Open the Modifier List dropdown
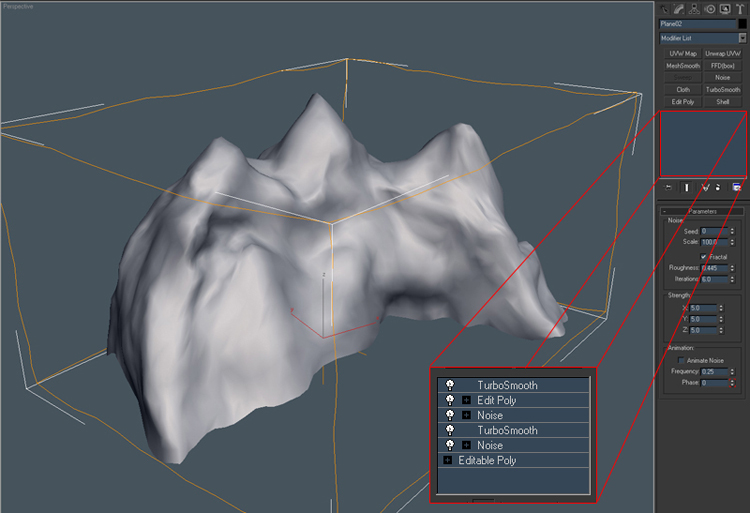Image resolution: width=750 pixels, height=513 pixels. click(742, 38)
